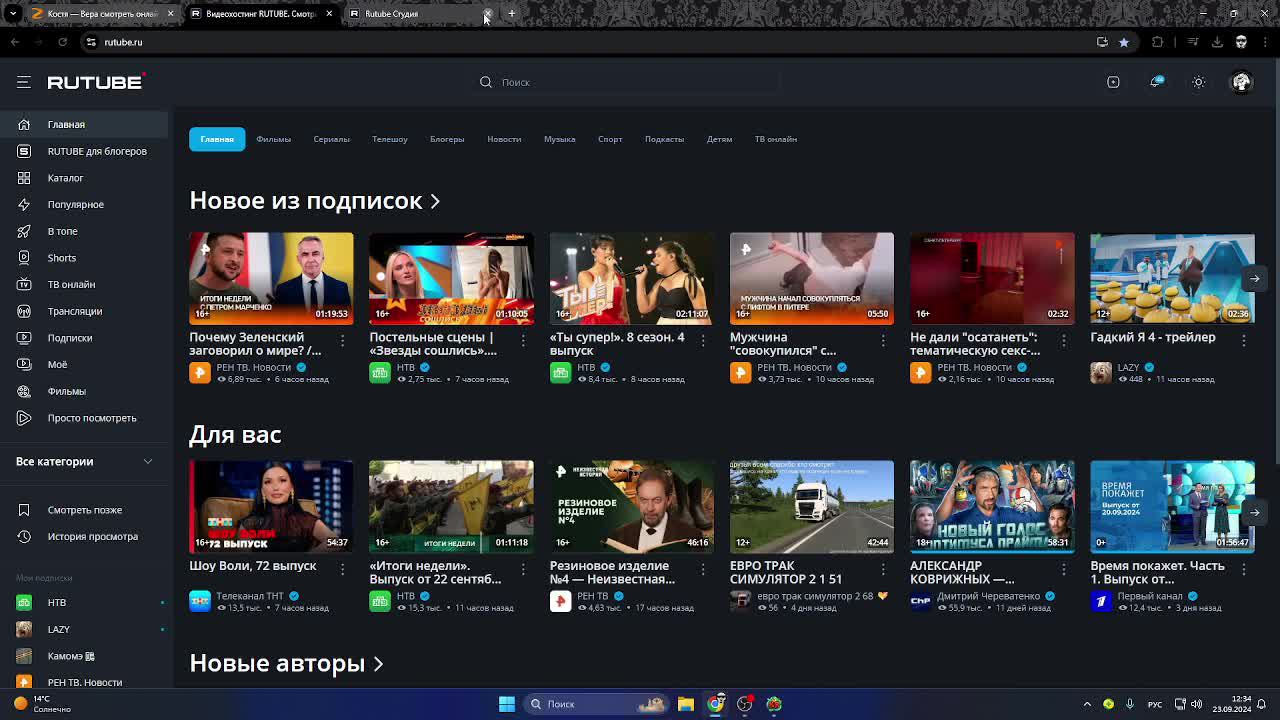1280x720 pixels.
Task: Click the search field on RUTUBE
Action: click(x=628, y=82)
